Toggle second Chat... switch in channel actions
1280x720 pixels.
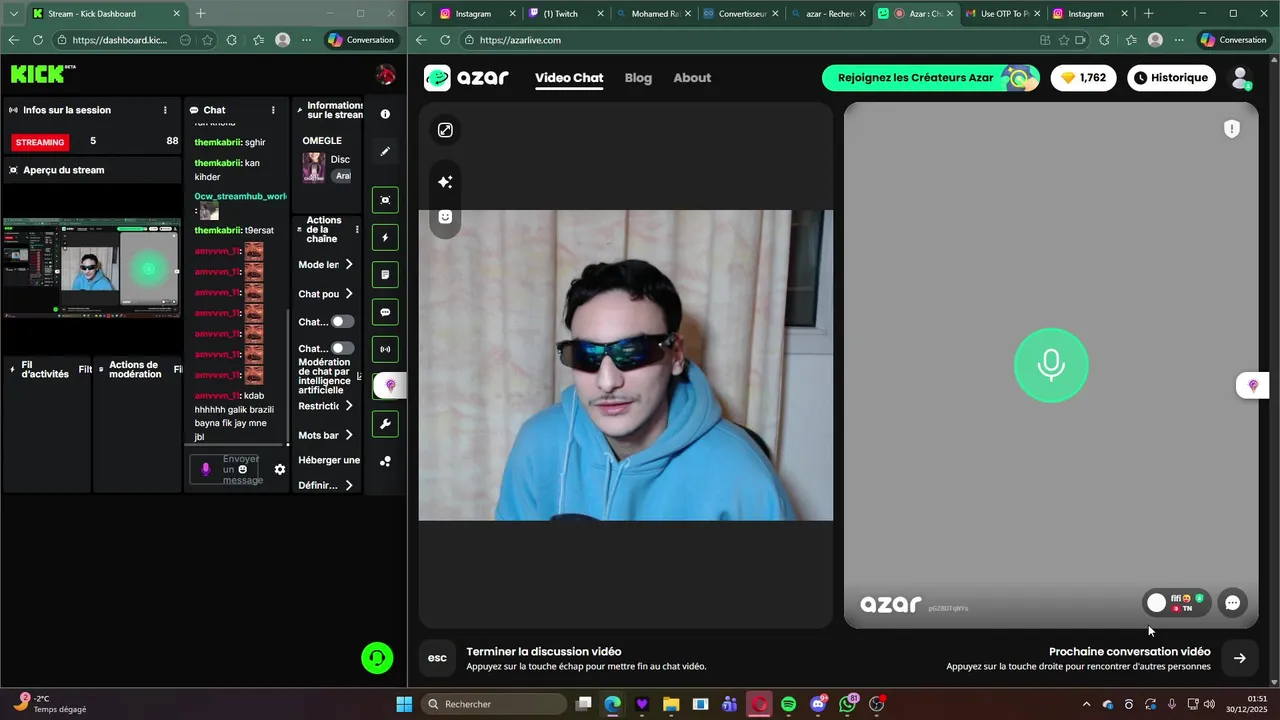click(342, 349)
